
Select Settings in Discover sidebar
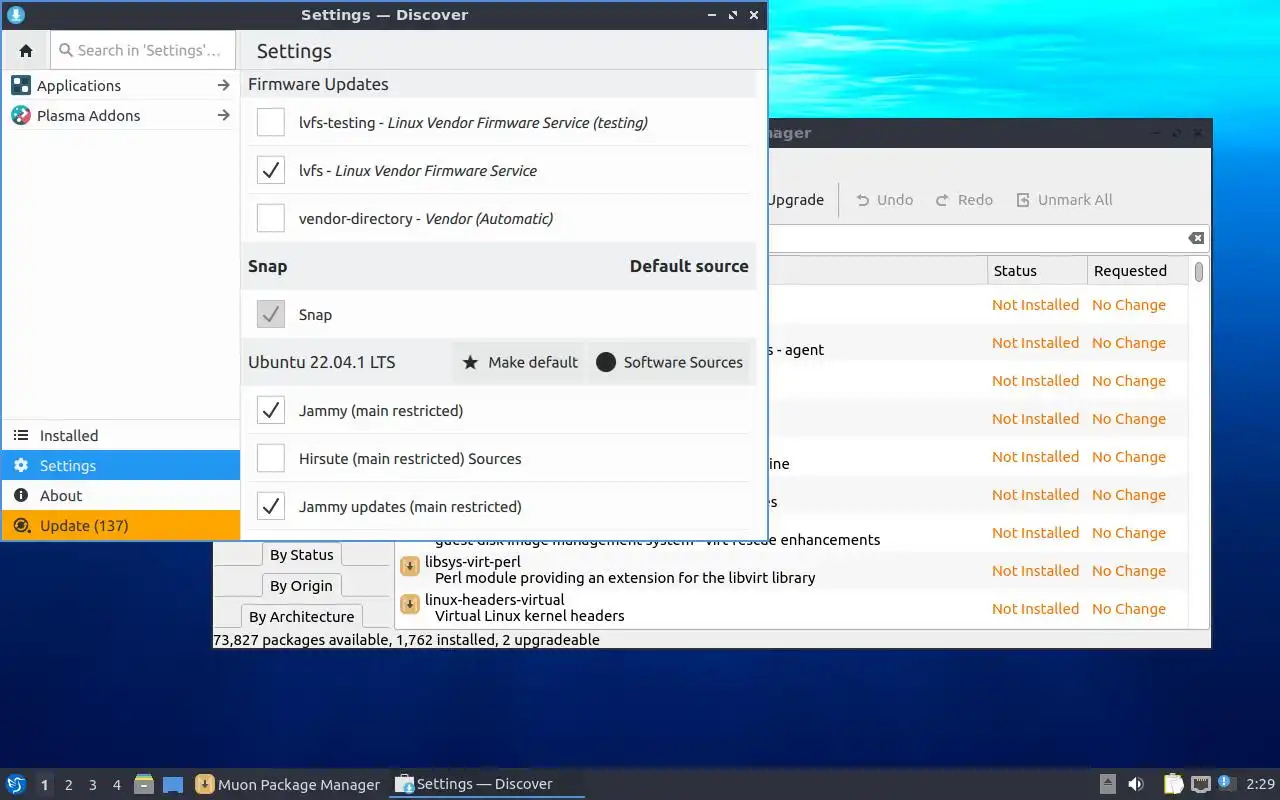121,466
